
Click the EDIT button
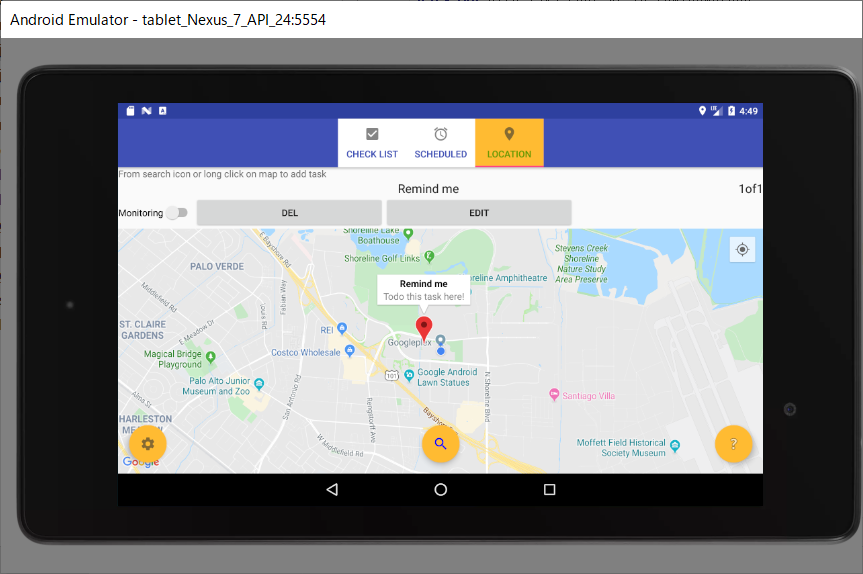point(479,213)
